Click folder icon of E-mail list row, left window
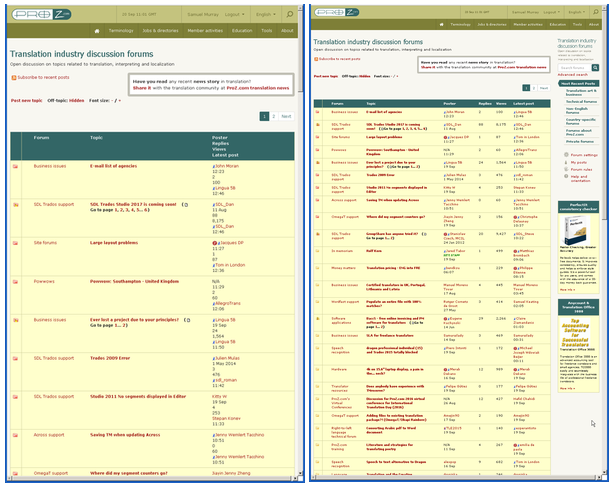 click(16, 166)
